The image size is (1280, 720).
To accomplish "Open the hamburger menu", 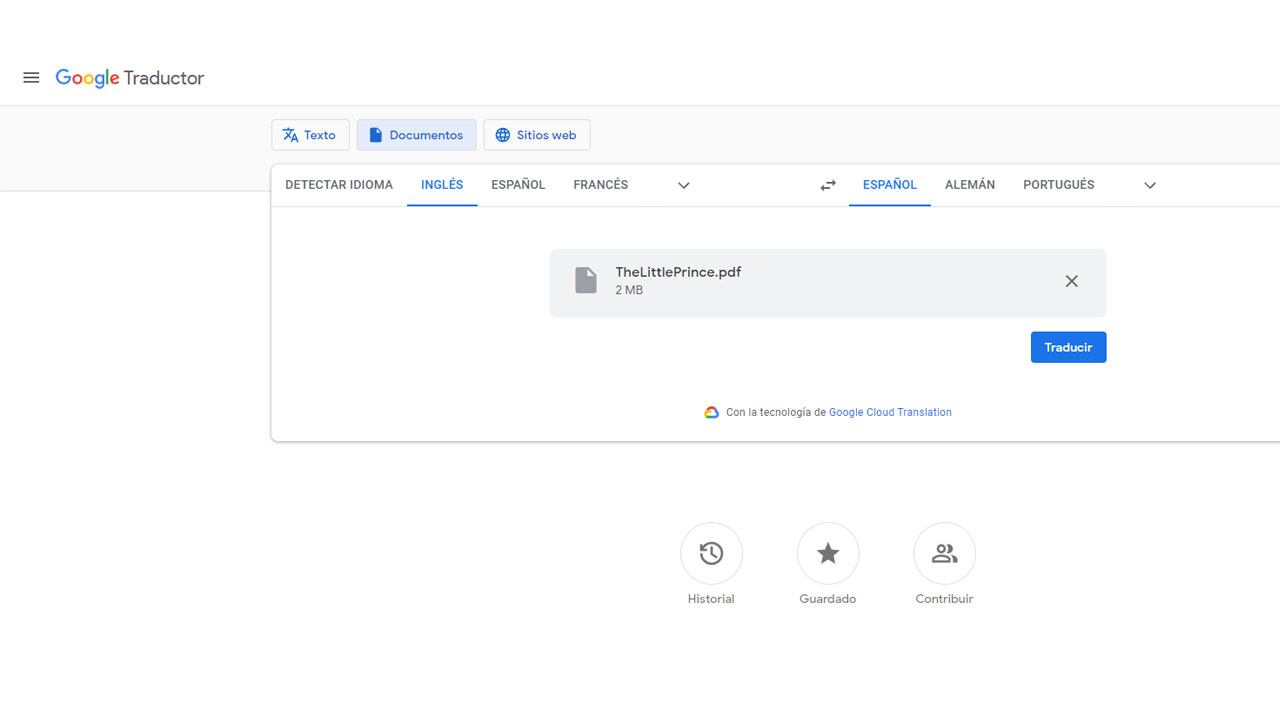I will point(31,77).
